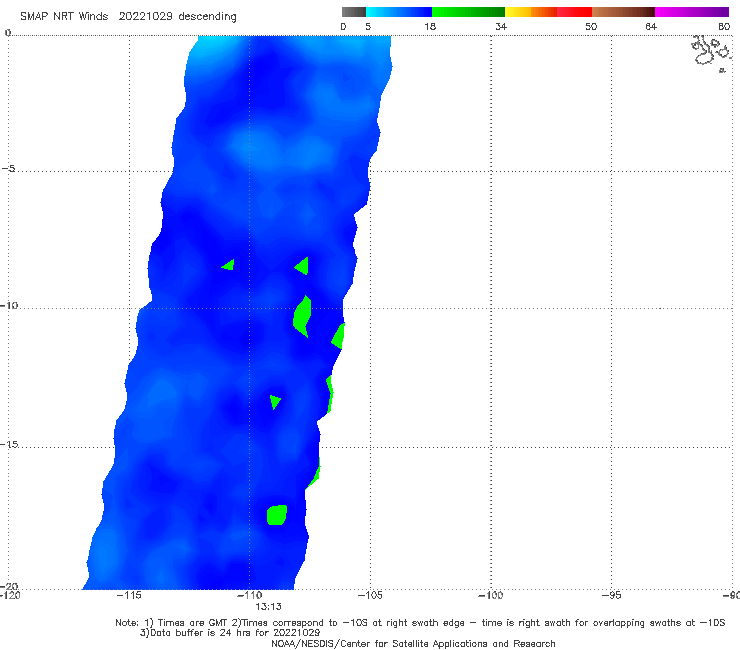740x650 pixels.
Task: Click the 'Data buffer is 24 hrs' note
Action: [x=230, y=633]
